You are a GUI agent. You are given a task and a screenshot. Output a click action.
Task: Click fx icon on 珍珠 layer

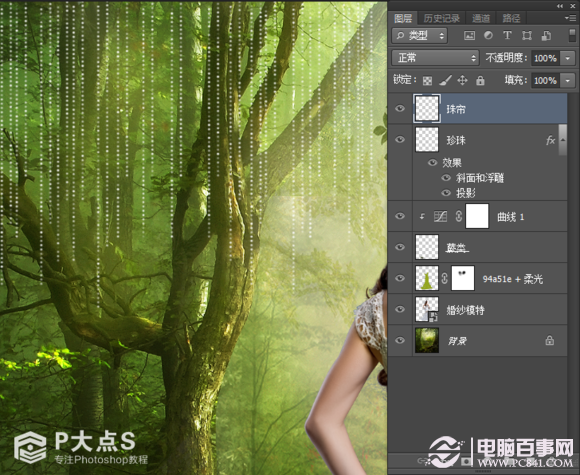(x=550, y=140)
